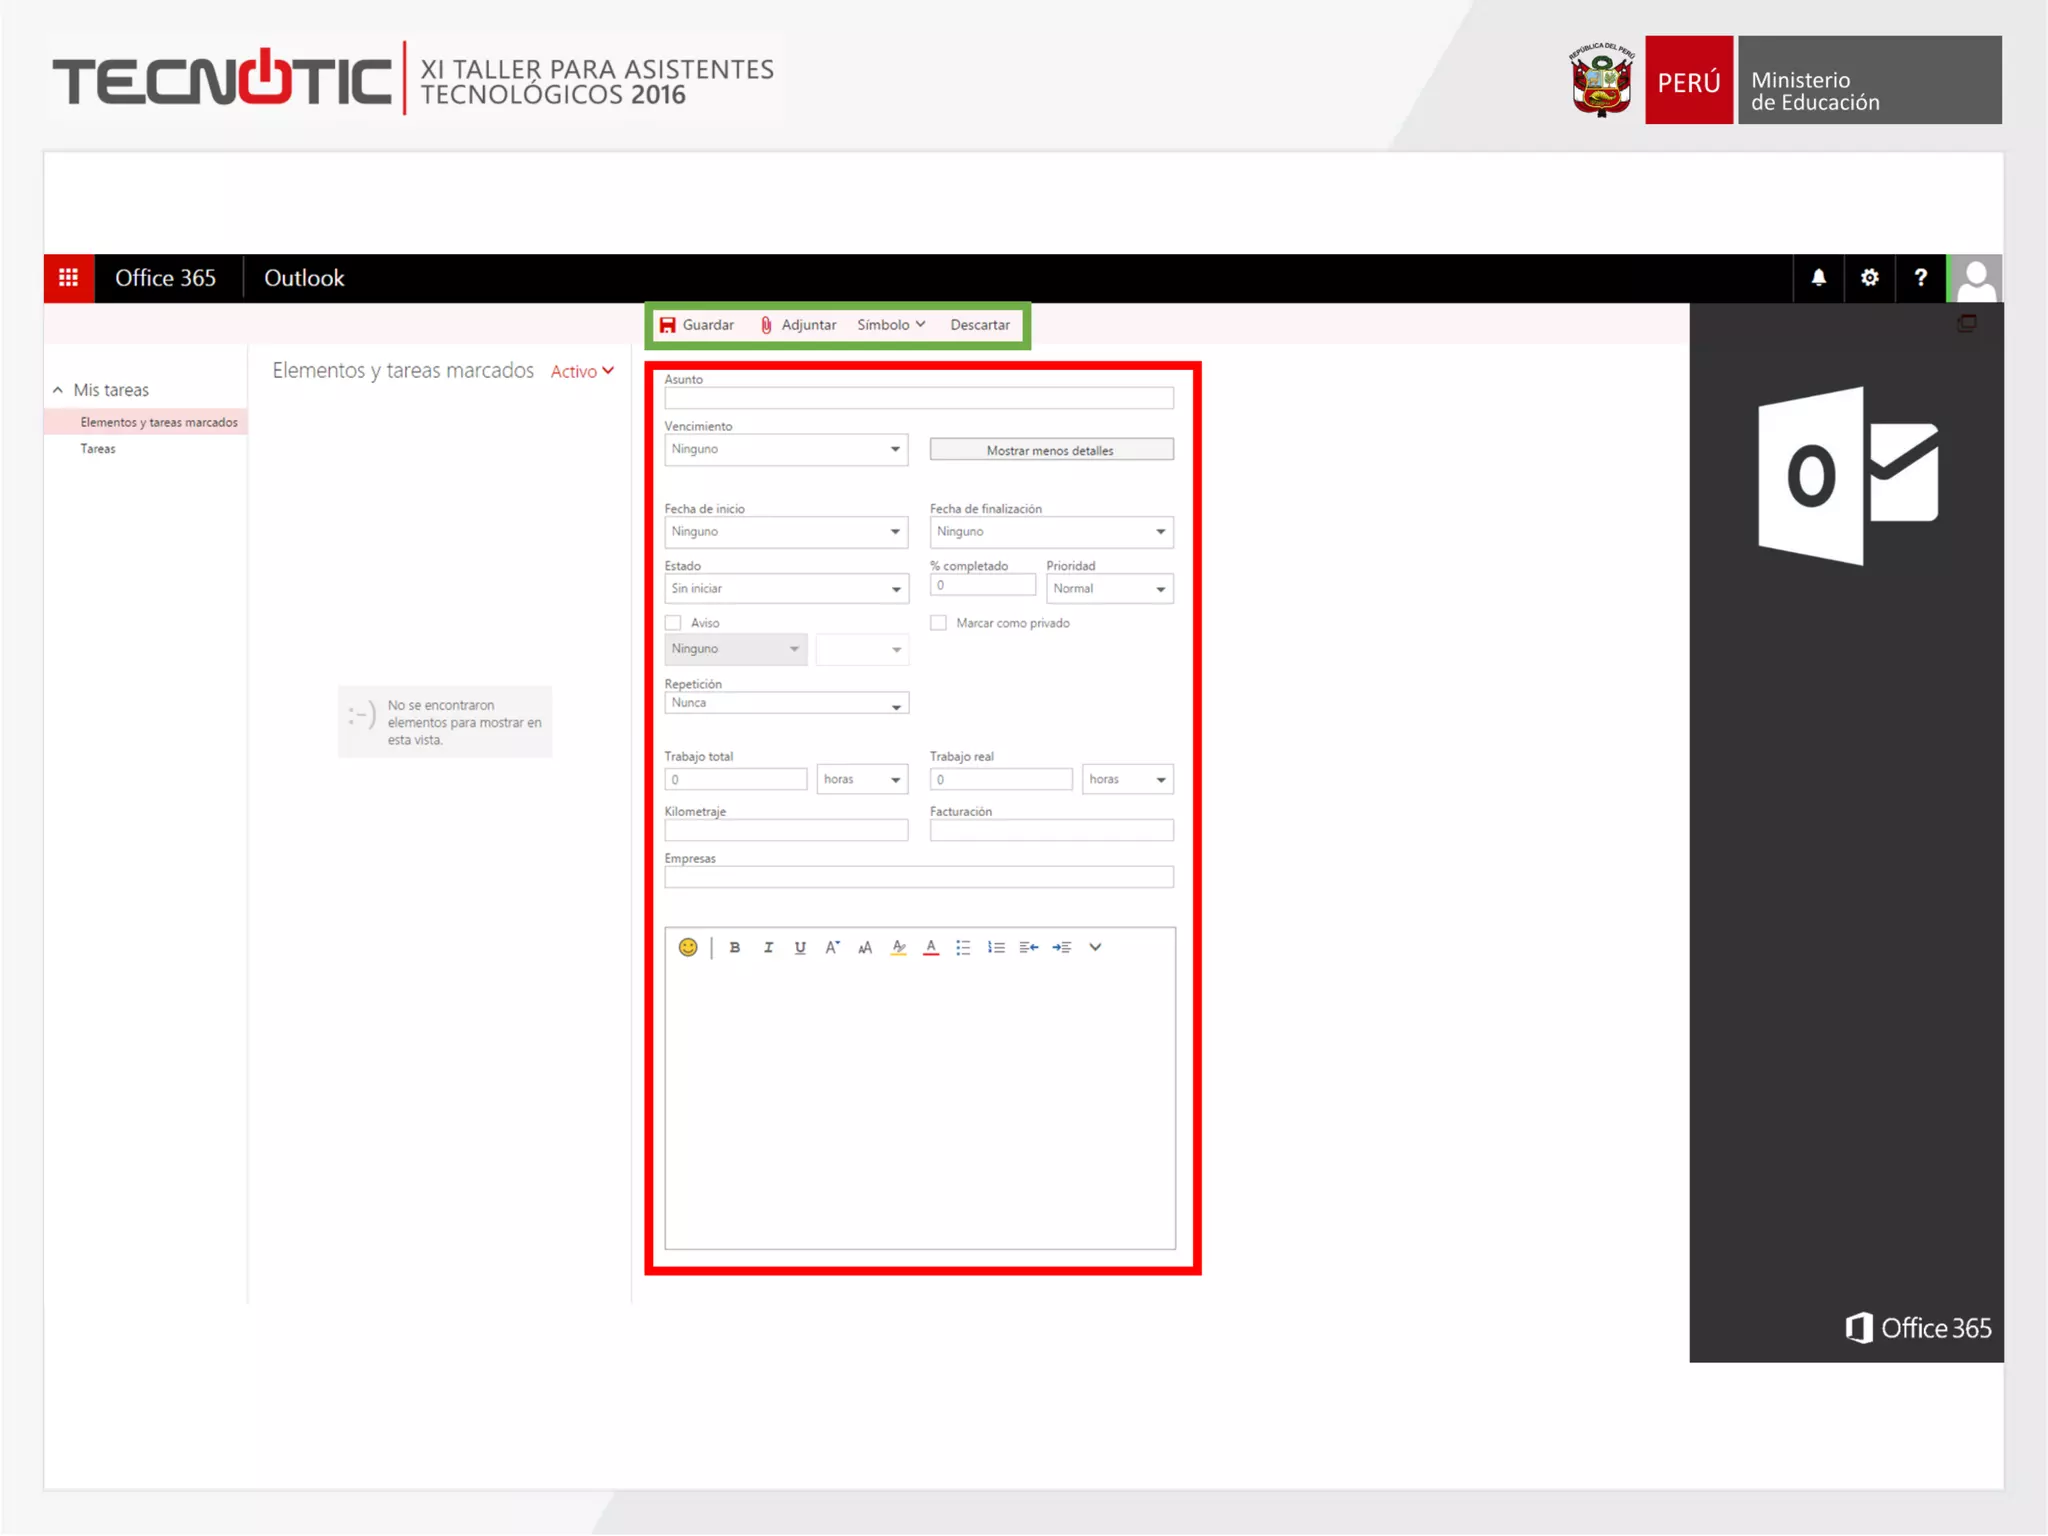Open the notifications bell
Image resolution: width=2048 pixels, height=1536 pixels.
pos(1819,278)
